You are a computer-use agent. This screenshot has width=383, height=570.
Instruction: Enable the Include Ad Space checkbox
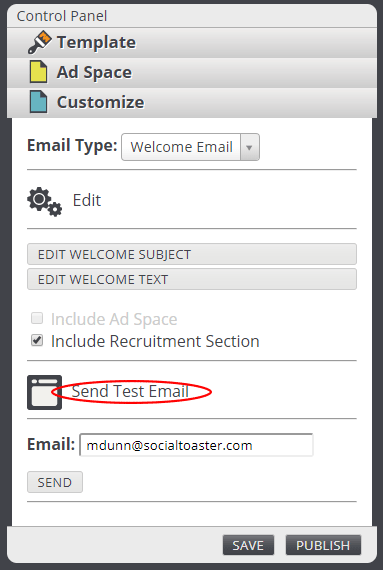[37, 318]
